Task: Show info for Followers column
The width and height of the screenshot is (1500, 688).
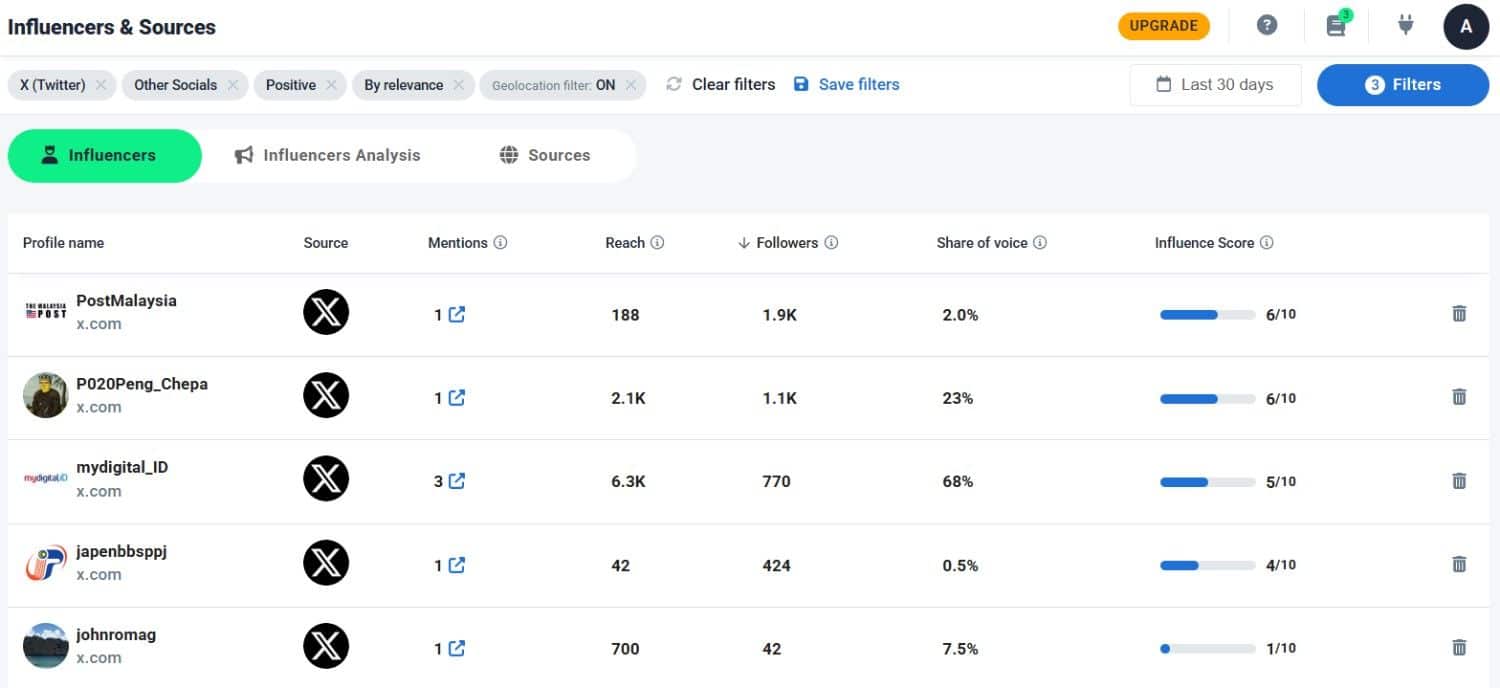Action: pyautogui.click(x=831, y=243)
